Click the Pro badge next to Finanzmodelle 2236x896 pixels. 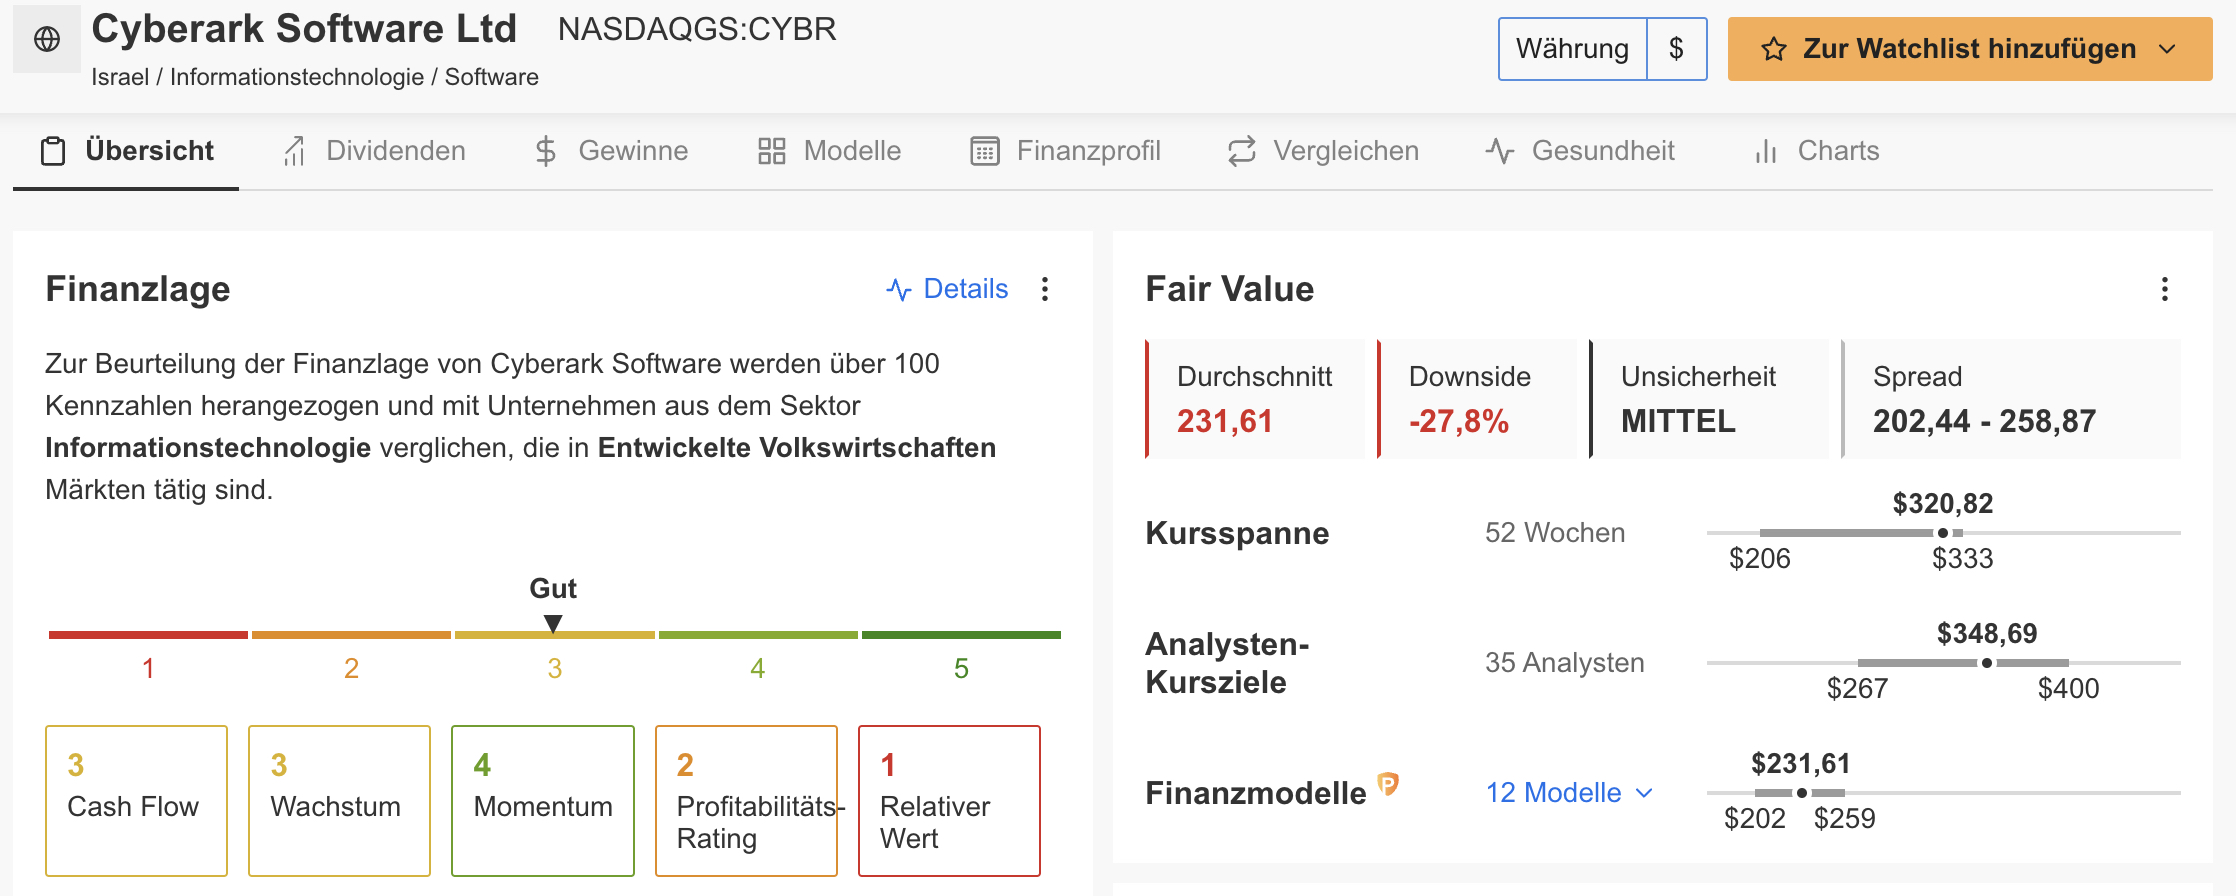click(1388, 784)
